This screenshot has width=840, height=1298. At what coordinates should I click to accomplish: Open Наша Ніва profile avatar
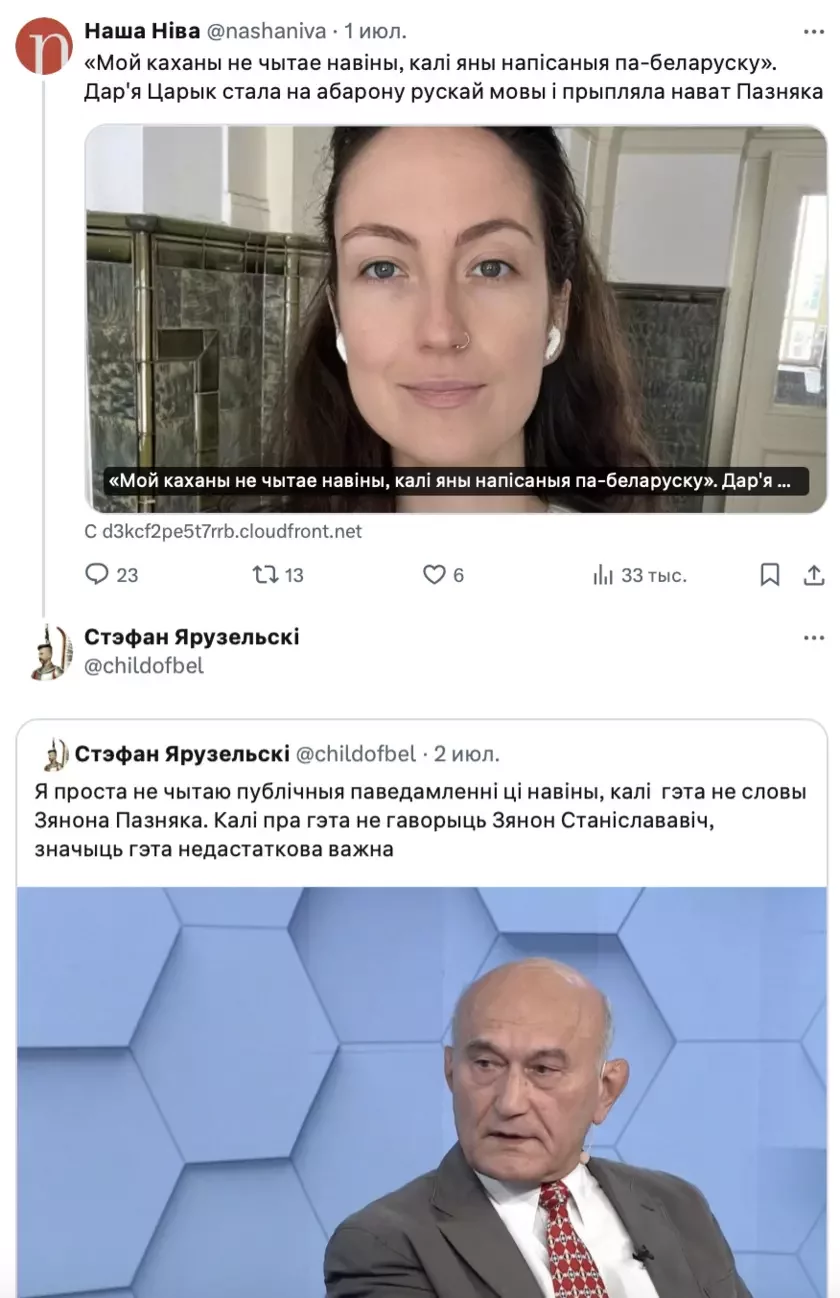[44, 46]
